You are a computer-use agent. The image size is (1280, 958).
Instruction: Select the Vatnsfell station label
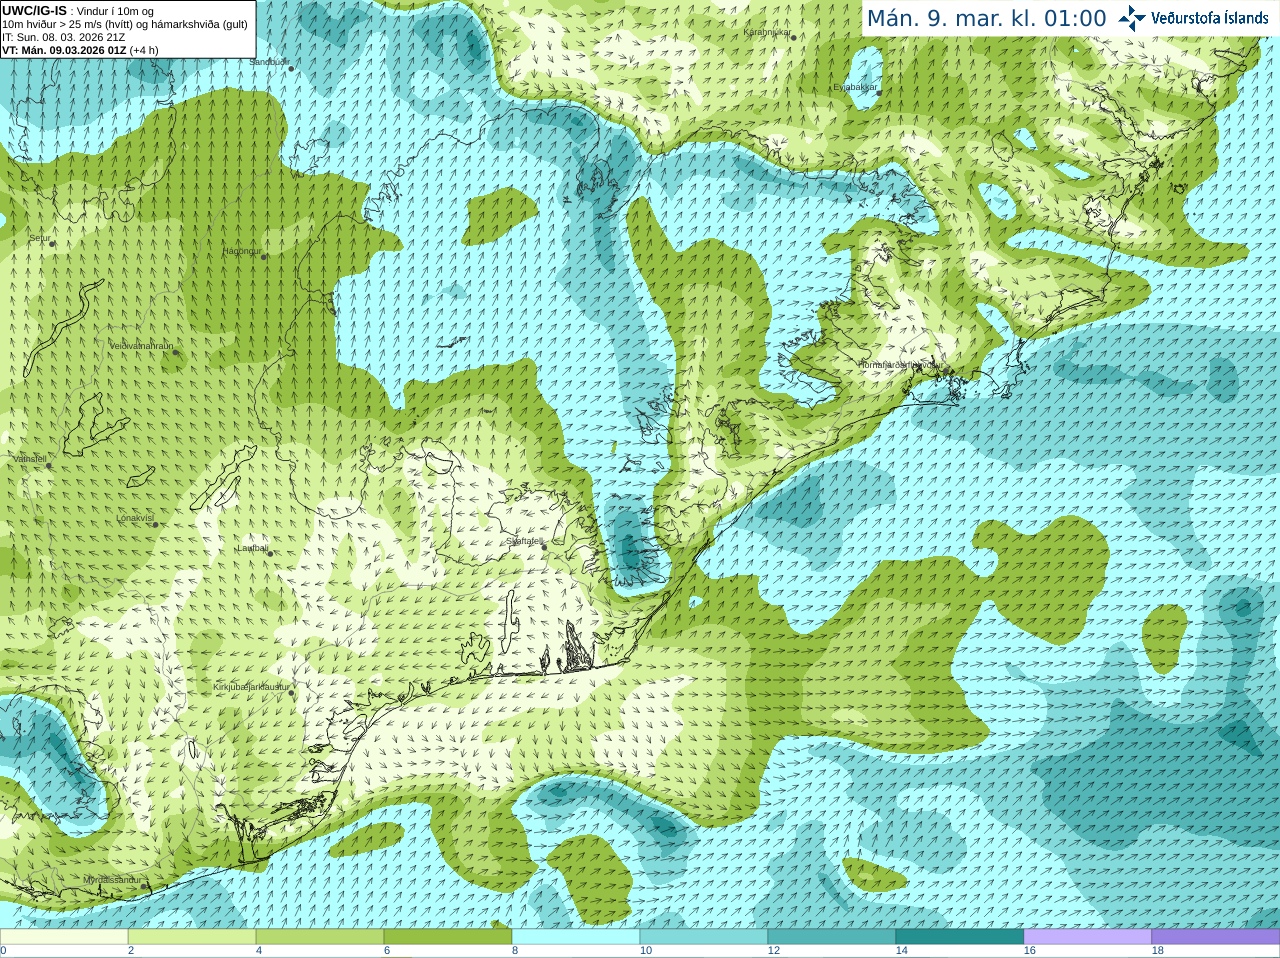[30, 459]
